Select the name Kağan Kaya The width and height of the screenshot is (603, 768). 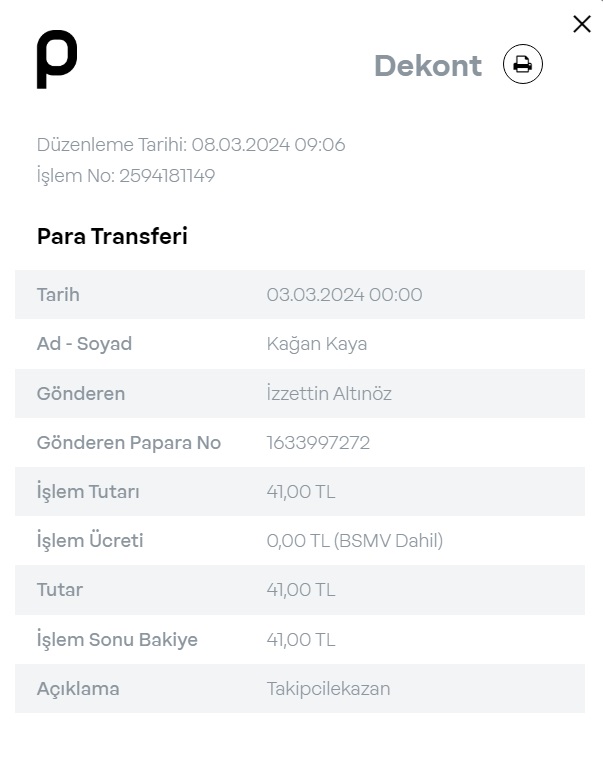click(x=317, y=344)
